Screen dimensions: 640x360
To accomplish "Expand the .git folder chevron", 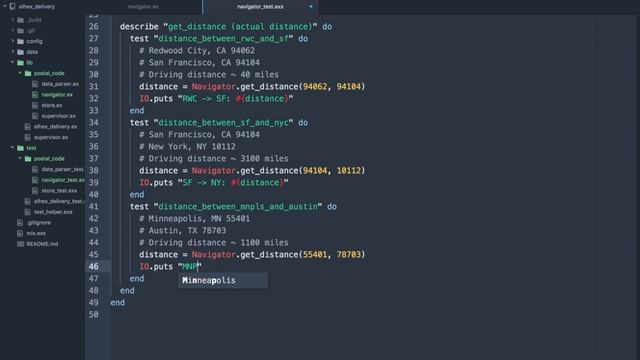I will pyautogui.click(x=13, y=31).
